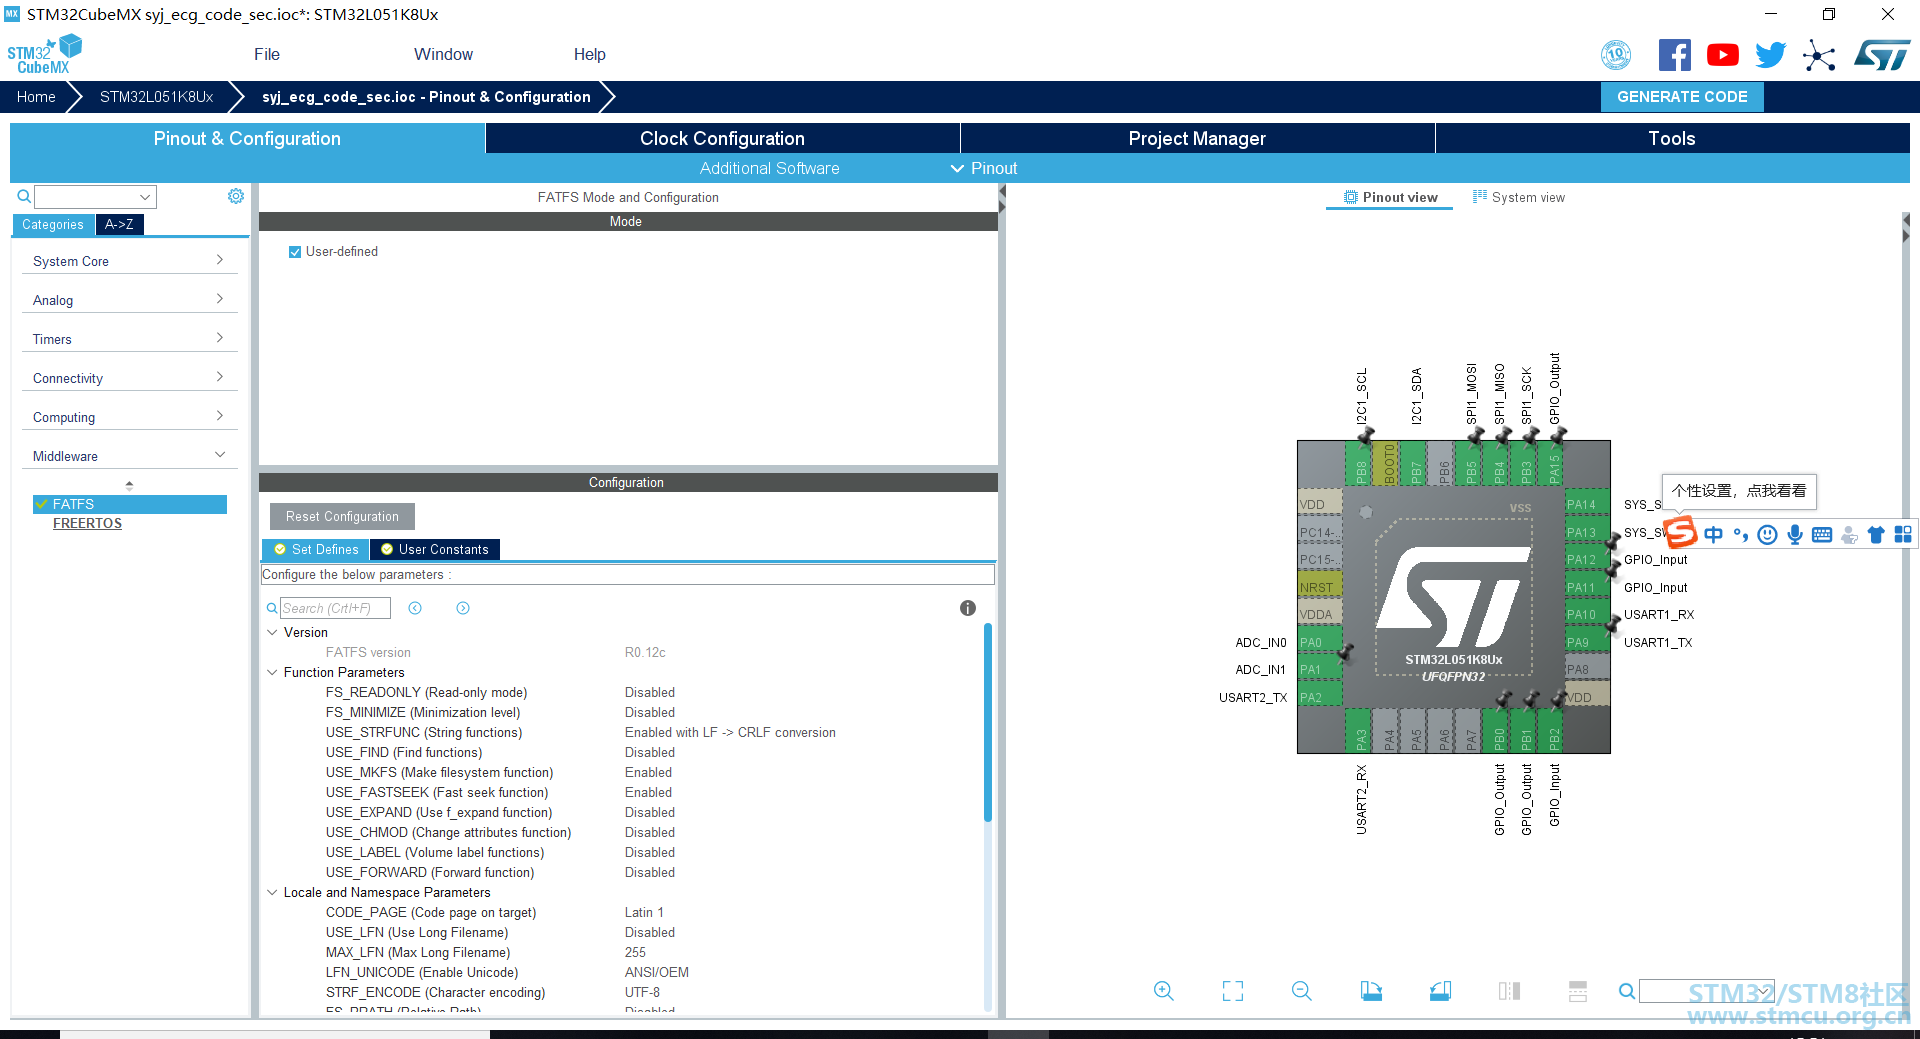Toggle stacked vertical layout icon
The width and height of the screenshot is (1920, 1039).
tap(1578, 991)
